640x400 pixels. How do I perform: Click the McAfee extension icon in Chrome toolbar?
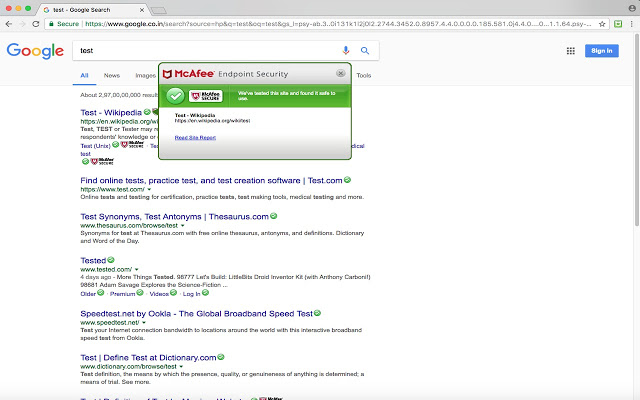(x=616, y=22)
